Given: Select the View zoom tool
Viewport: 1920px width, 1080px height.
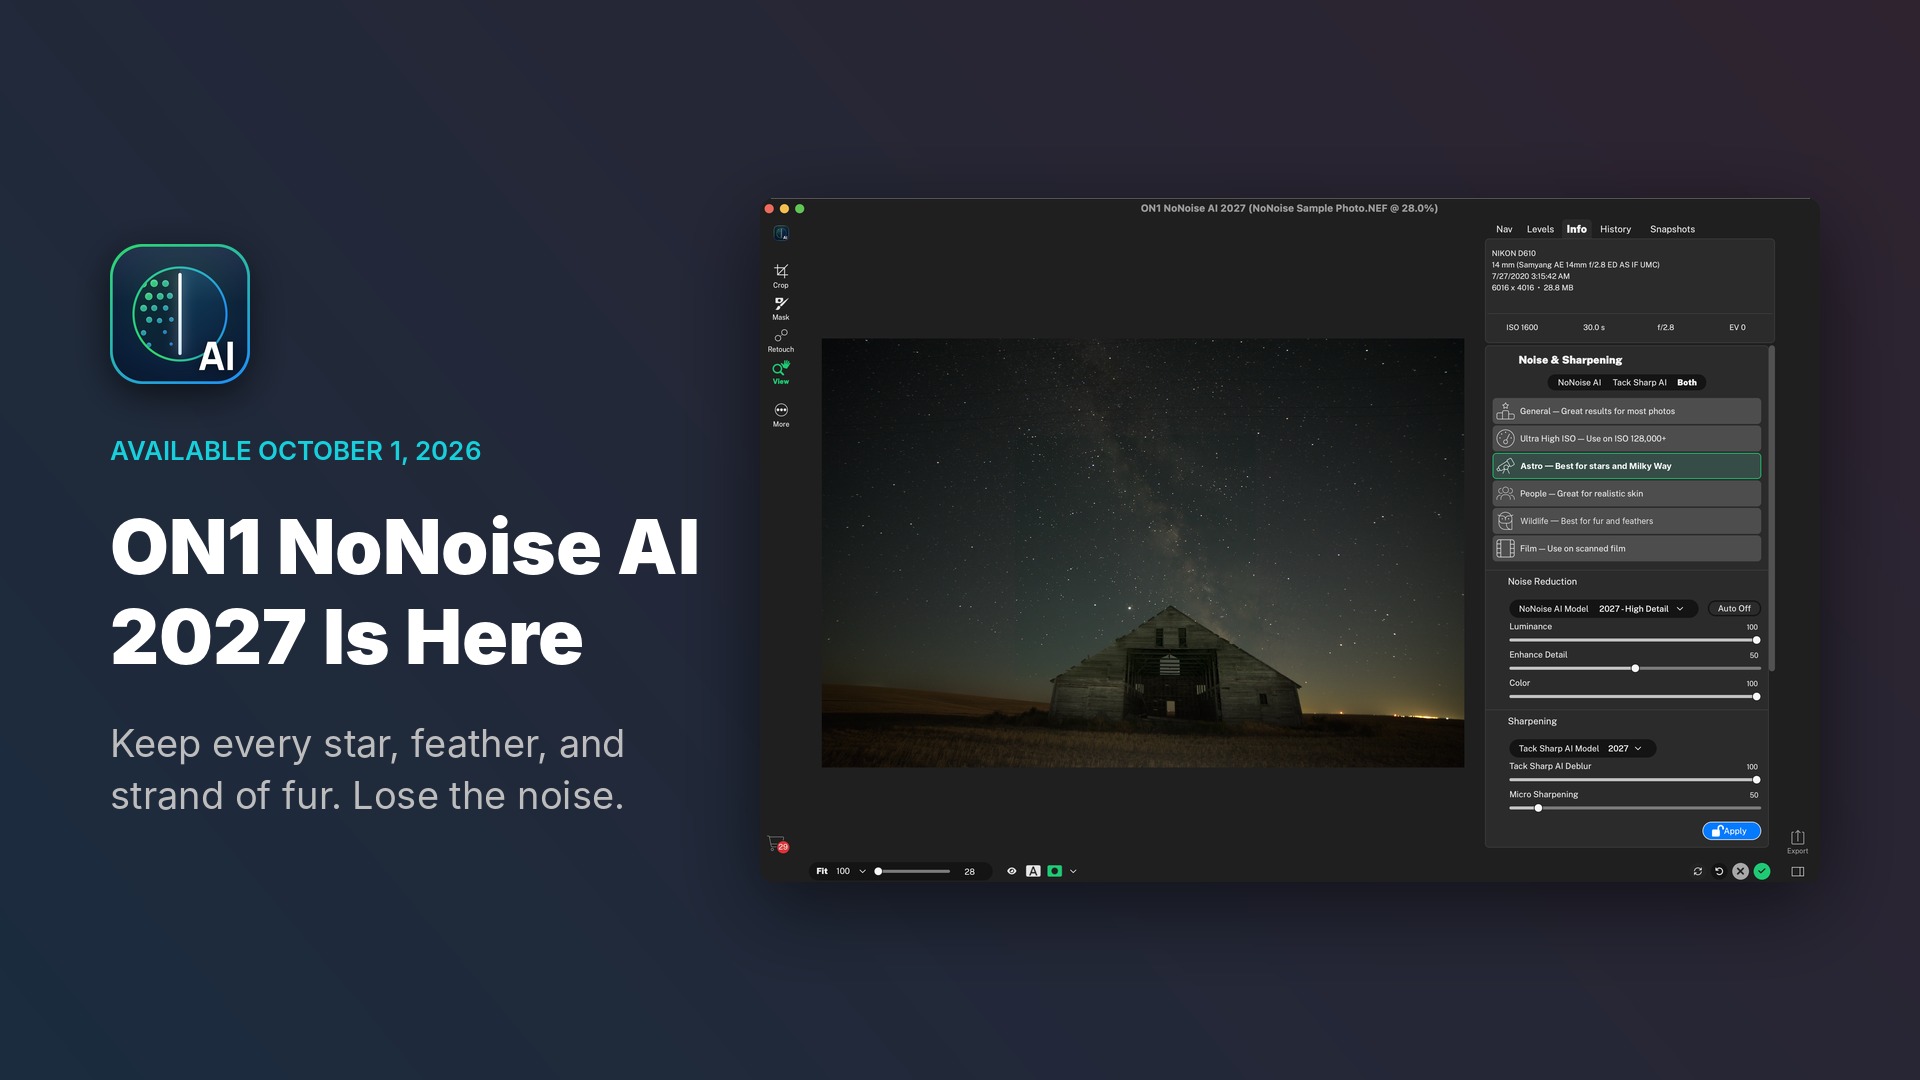Looking at the screenshot, I should pyautogui.click(x=781, y=372).
